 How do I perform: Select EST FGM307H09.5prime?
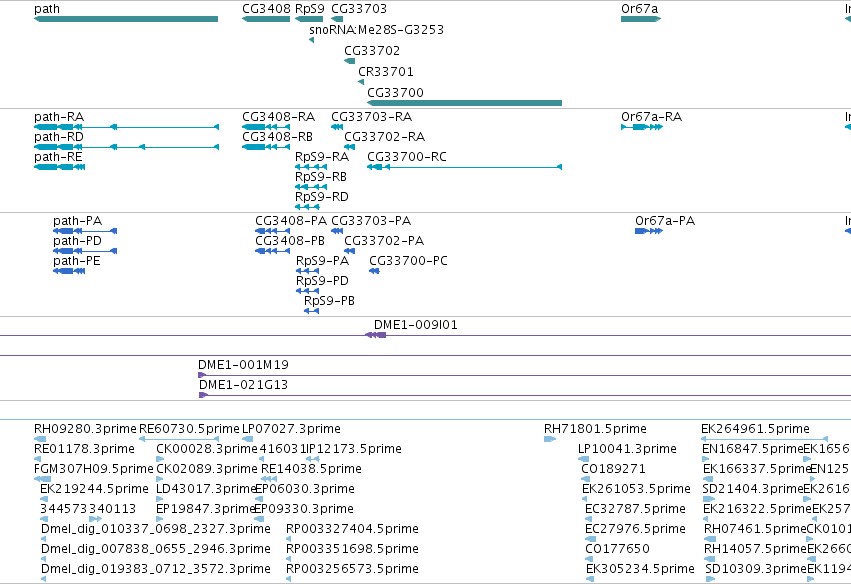pos(42,479)
